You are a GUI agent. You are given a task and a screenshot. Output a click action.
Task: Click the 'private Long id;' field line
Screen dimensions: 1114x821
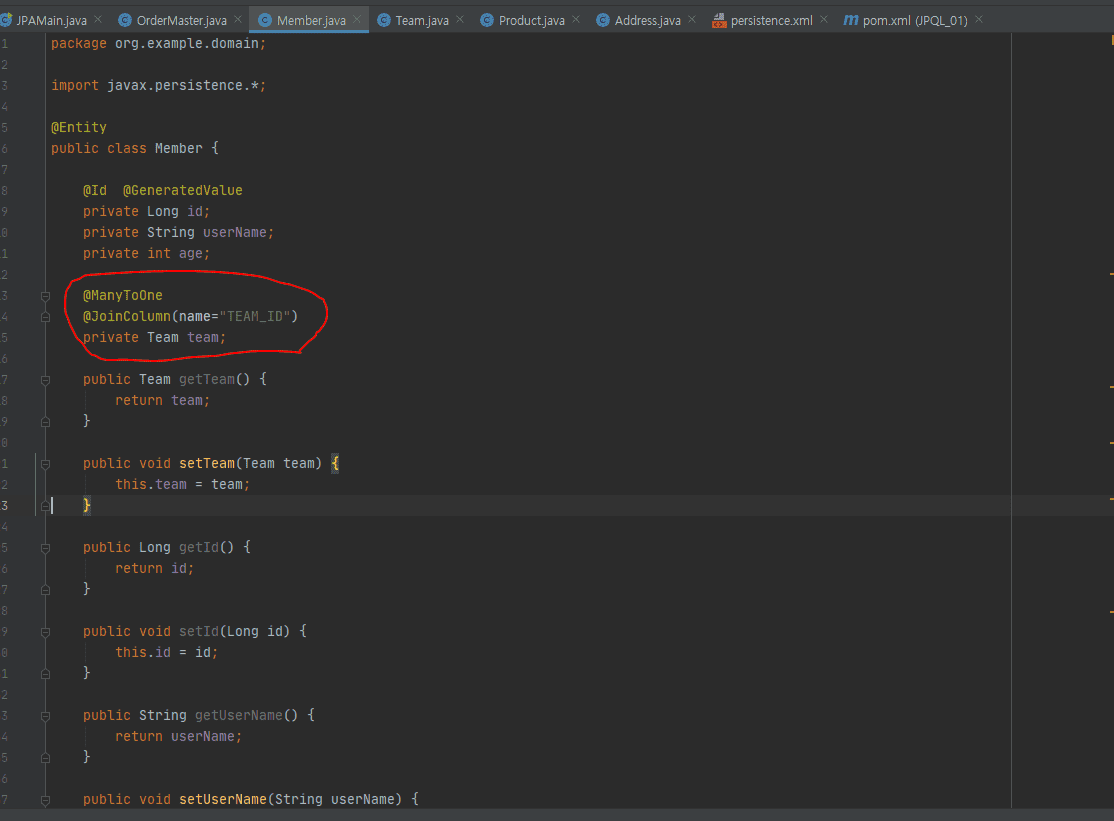point(146,211)
